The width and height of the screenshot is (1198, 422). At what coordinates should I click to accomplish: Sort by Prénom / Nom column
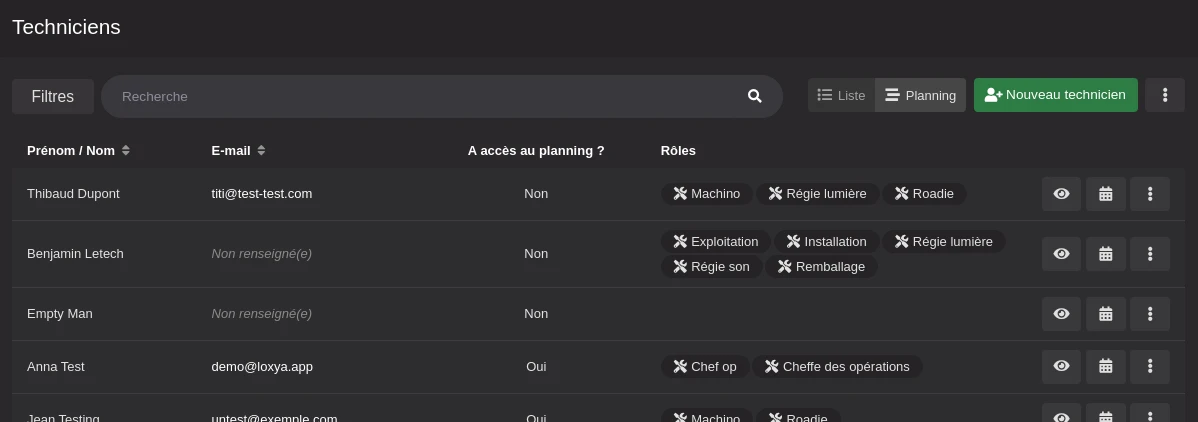point(78,151)
